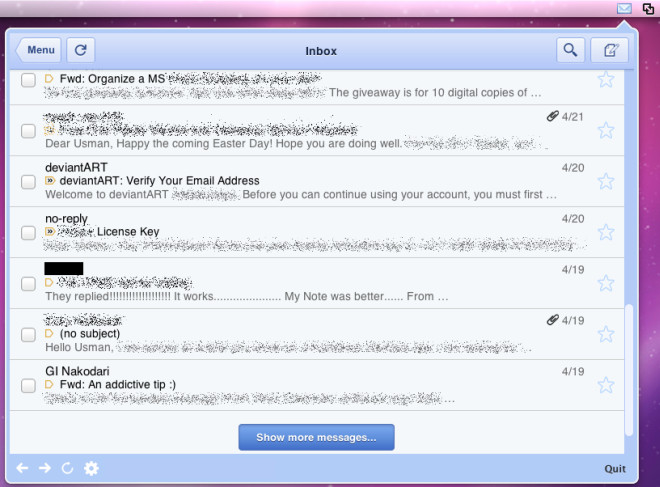Click the refresh inbox toolbar button
The width and height of the screenshot is (660, 487).
[x=80, y=50]
